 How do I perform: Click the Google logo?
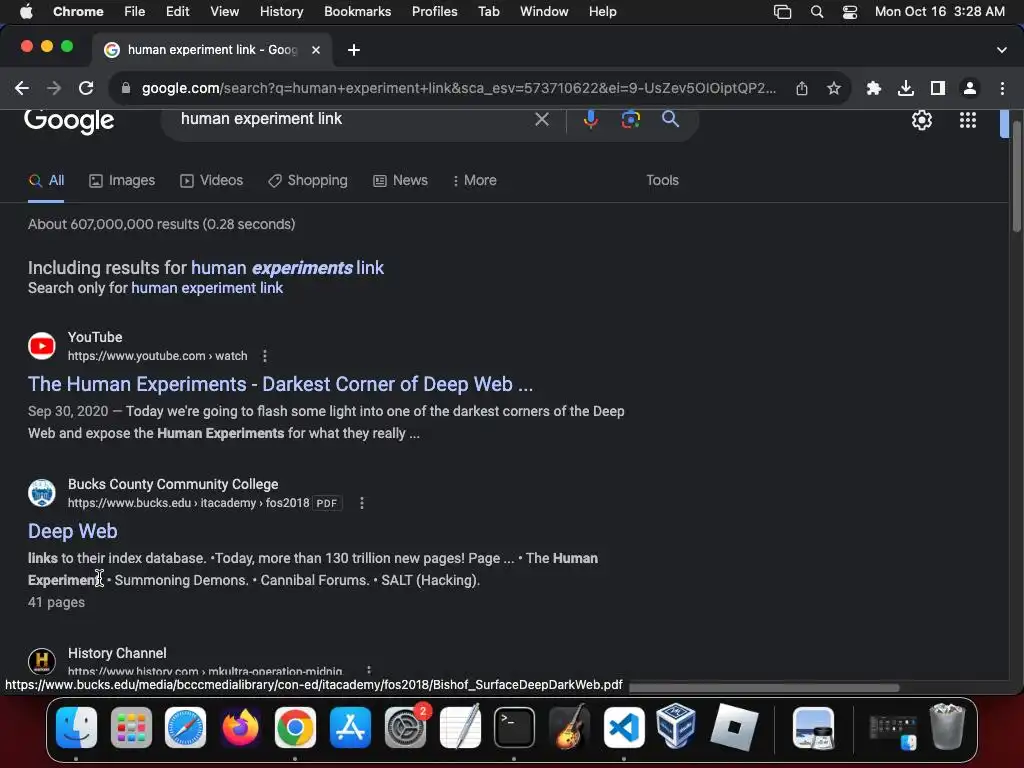pos(69,121)
